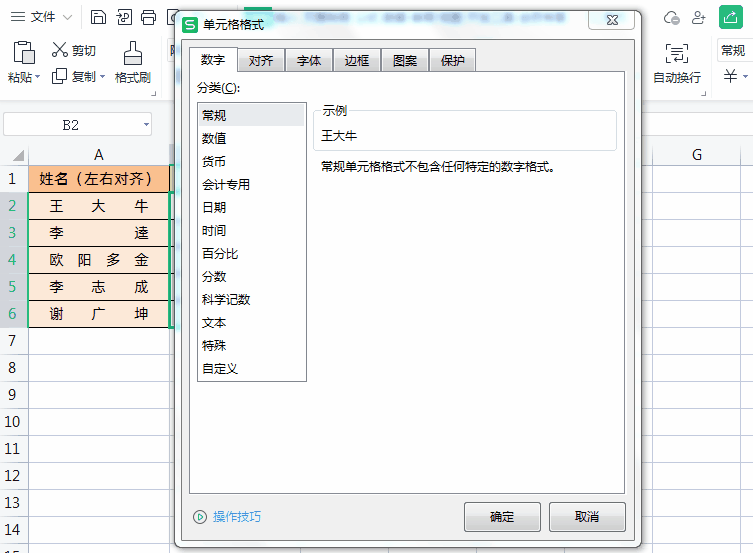This screenshot has height=553, width=753.
Task: Select 科学记数 in the category list
Action: coord(251,300)
